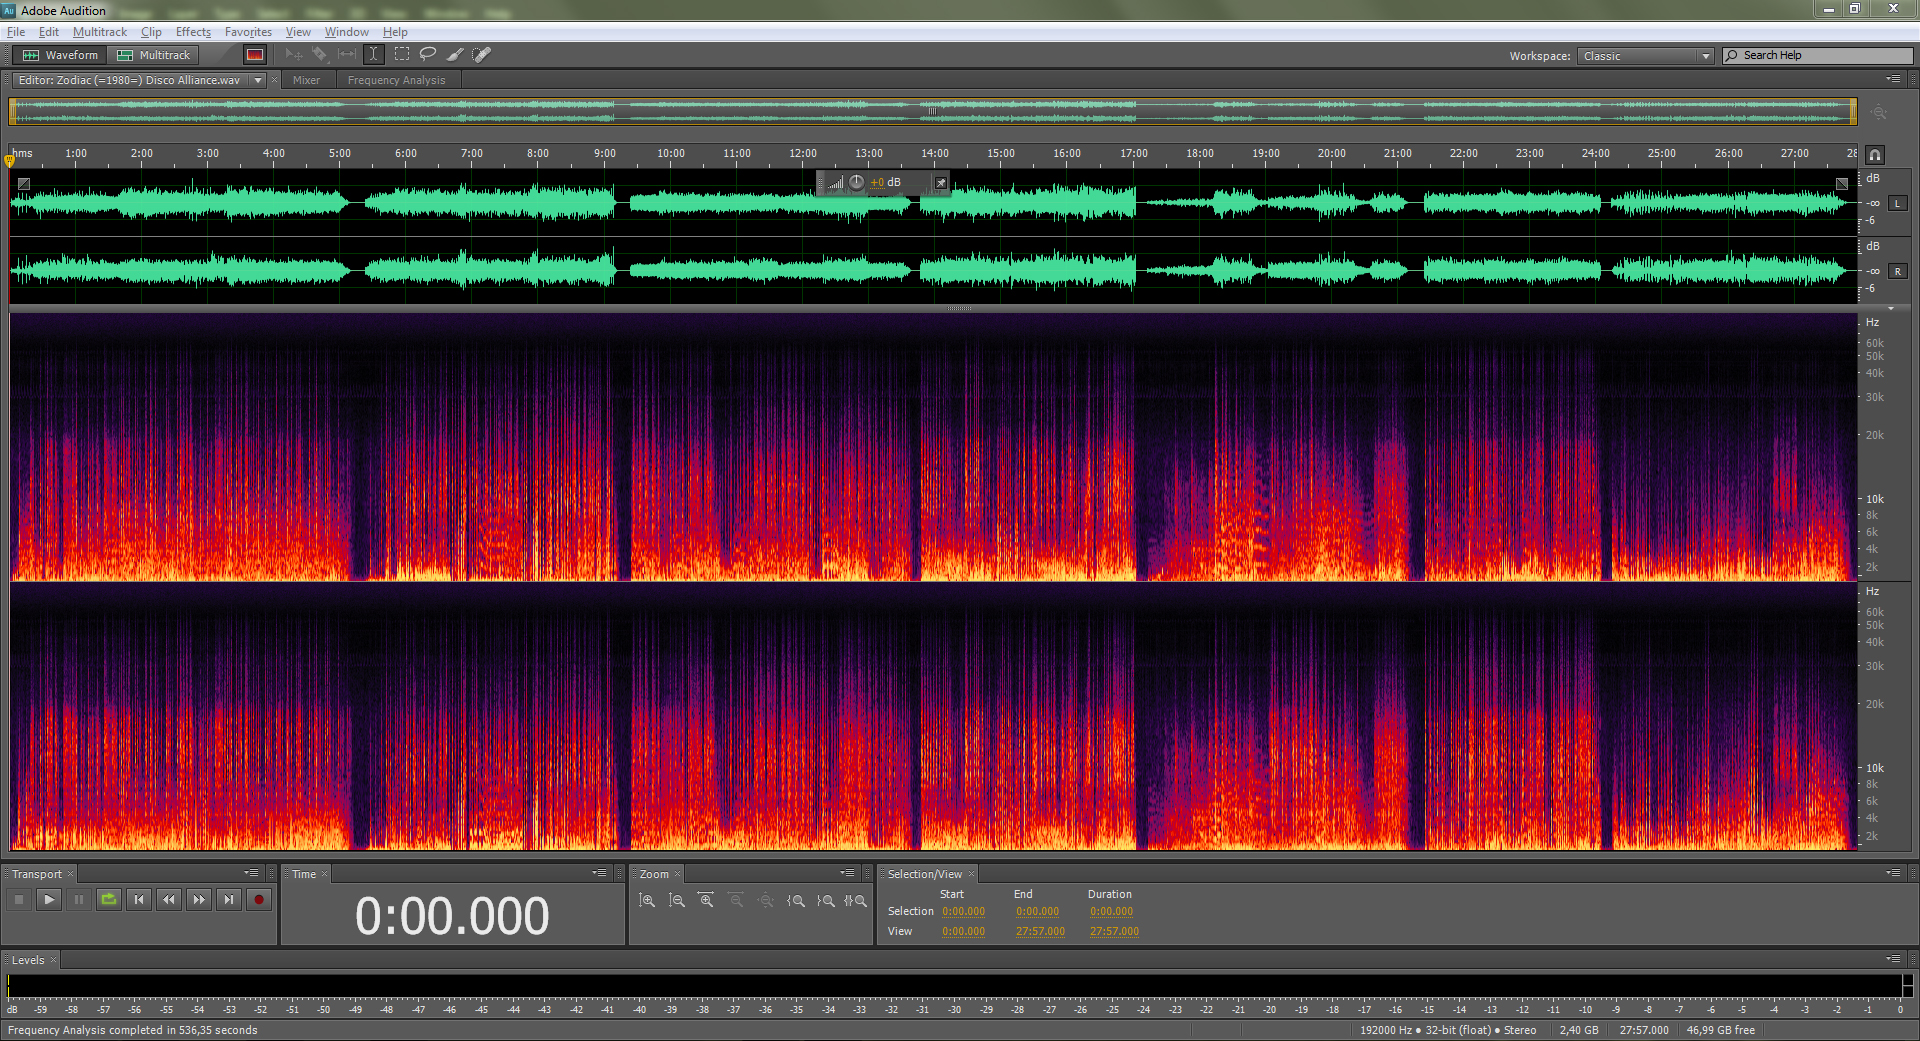The height and width of the screenshot is (1041, 1920).
Task: Open the Editor file selector dropdown
Action: click(258, 80)
